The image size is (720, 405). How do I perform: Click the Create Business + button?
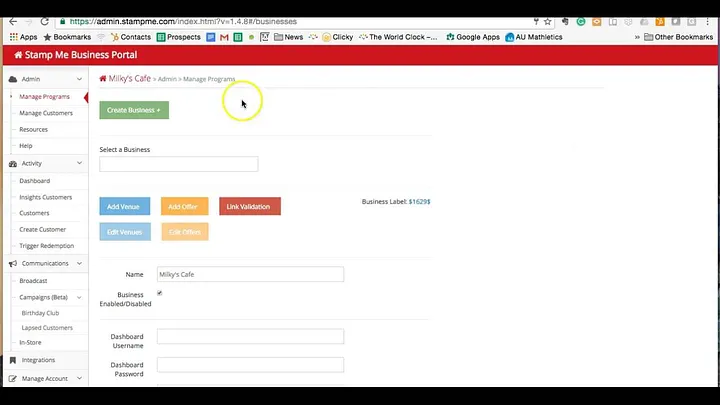(x=134, y=110)
